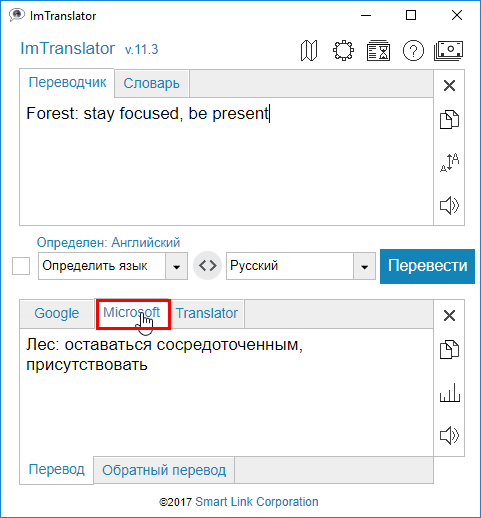This screenshot has height=518, width=481.
Task: Open the donate money icon
Action: tap(449, 51)
